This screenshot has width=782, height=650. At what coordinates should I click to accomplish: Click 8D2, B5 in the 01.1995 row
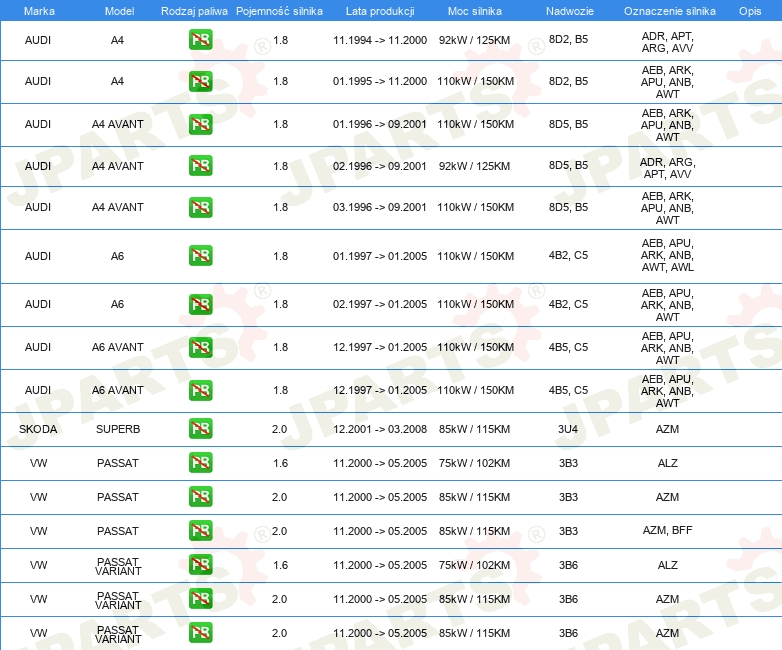[x=568, y=81]
